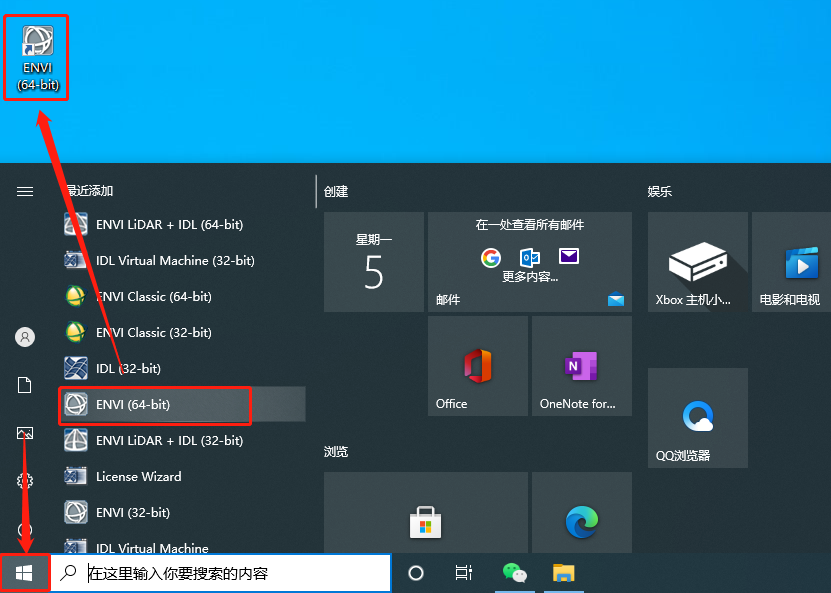Open the Monday 5 calendar tile
The height and width of the screenshot is (593, 831).
point(374,262)
